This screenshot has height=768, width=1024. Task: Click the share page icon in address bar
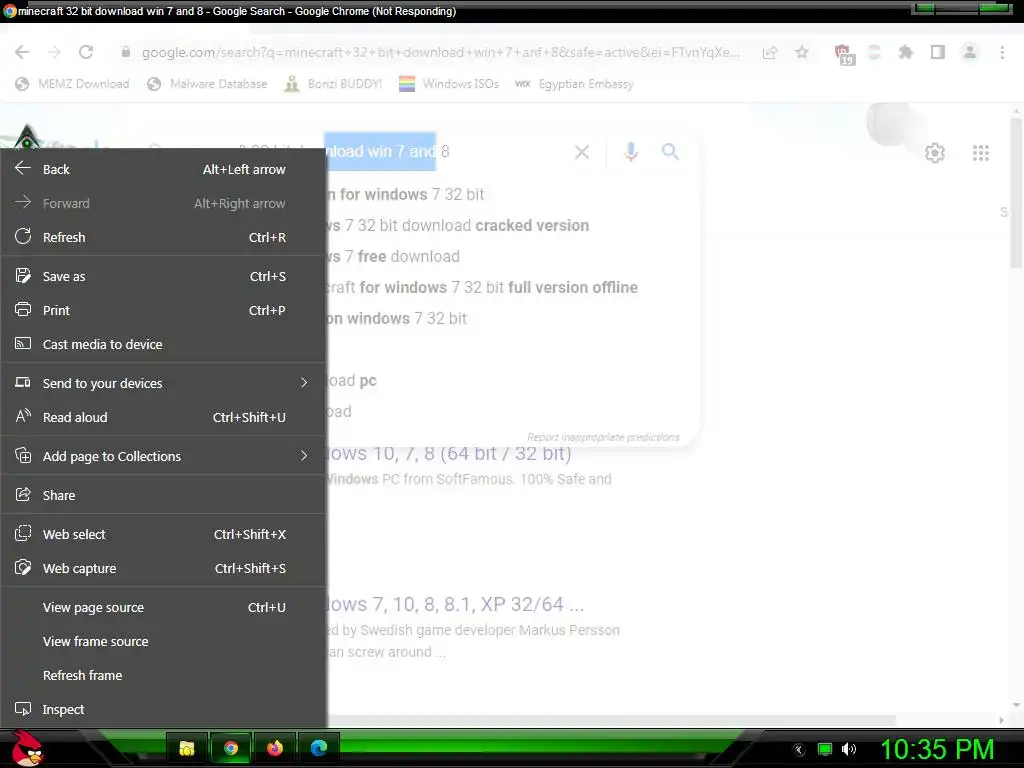[x=770, y=52]
